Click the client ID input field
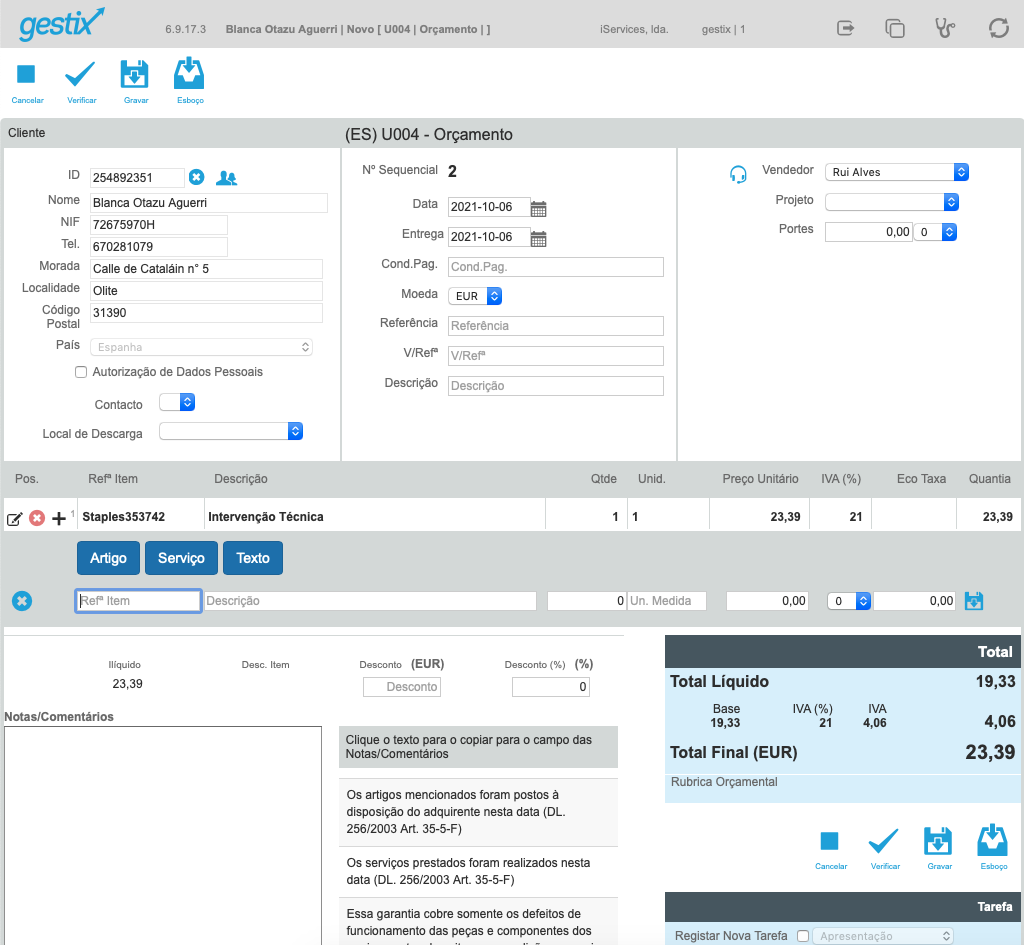1024x945 pixels. pyautogui.click(x=137, y=178)
